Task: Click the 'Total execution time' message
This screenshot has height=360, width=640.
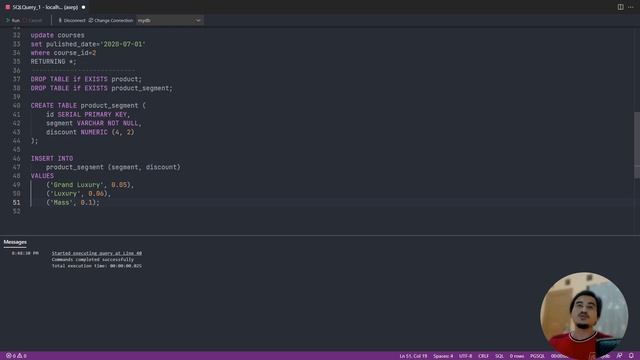Action: [x=97, y=266]
